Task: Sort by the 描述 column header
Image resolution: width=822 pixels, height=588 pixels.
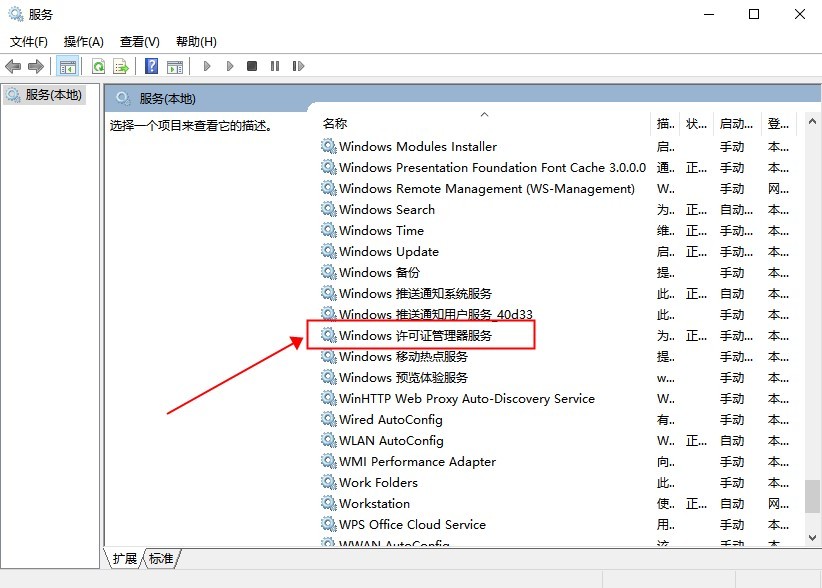Action: click(x=665, y=124)
